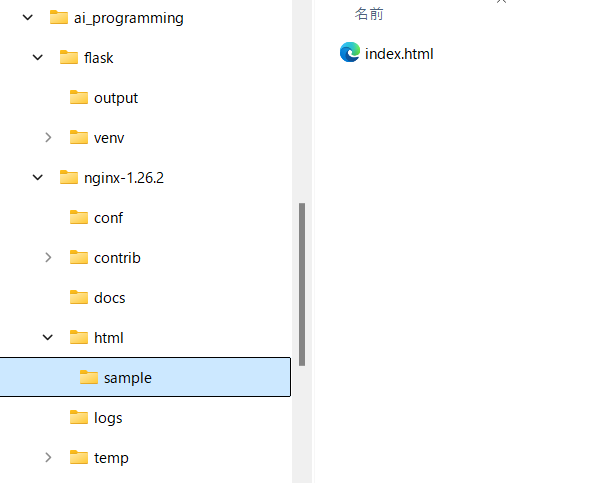Collapse the html folder chevron

[x=48, y=338]
